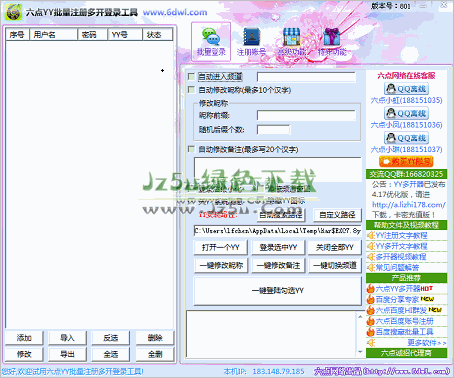
Task: Click flame icon beside 六点YY多开器
Action: coord(371,289)
